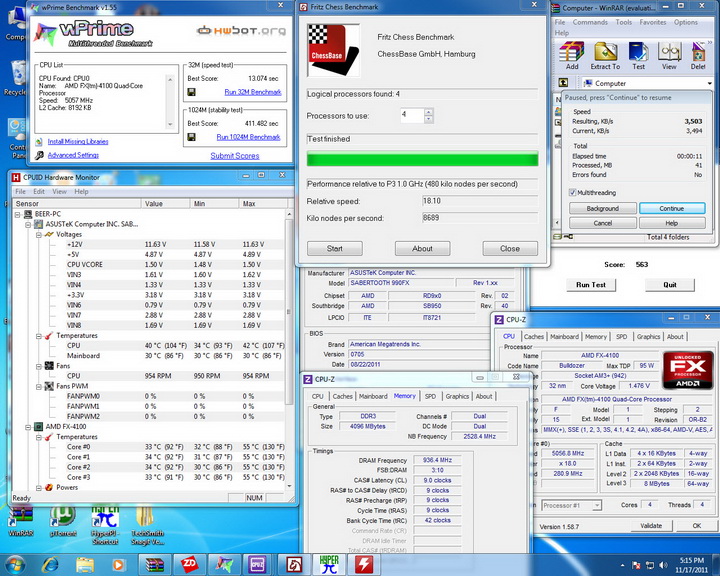Click Install Missing Libraries link
This screenshot has height=576, width=720.
pyautogui.click(x=78, y=141)
